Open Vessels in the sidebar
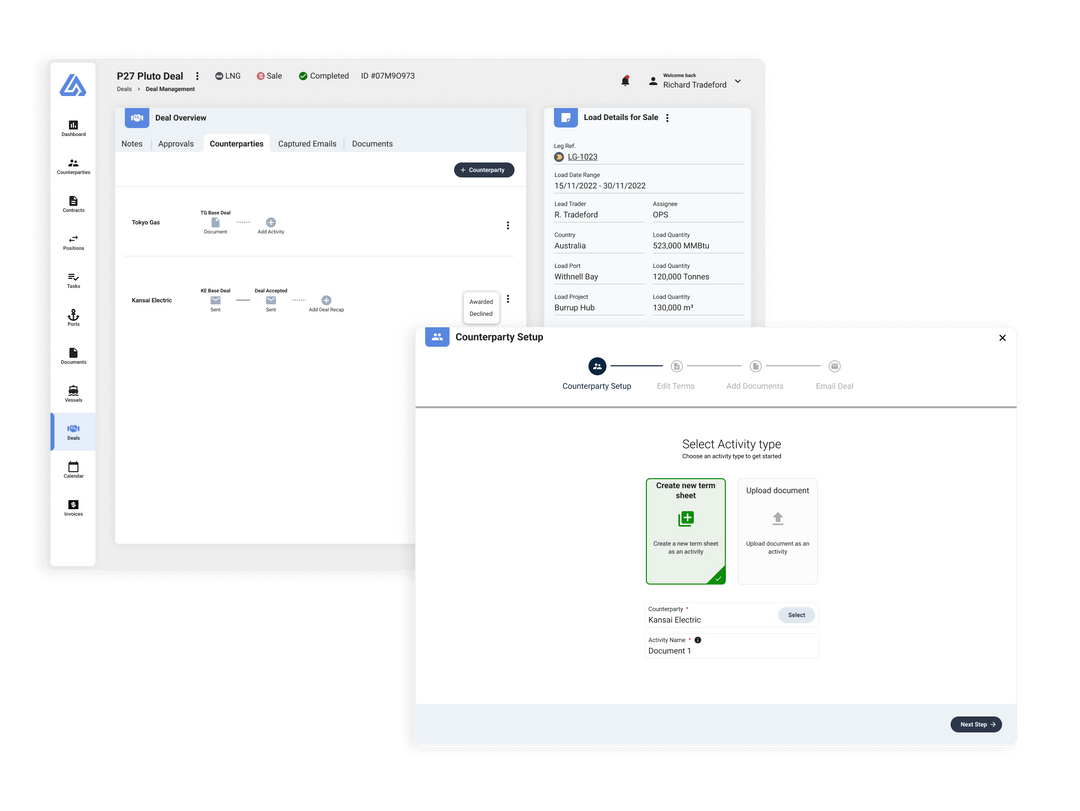 (x=73, y=394)
